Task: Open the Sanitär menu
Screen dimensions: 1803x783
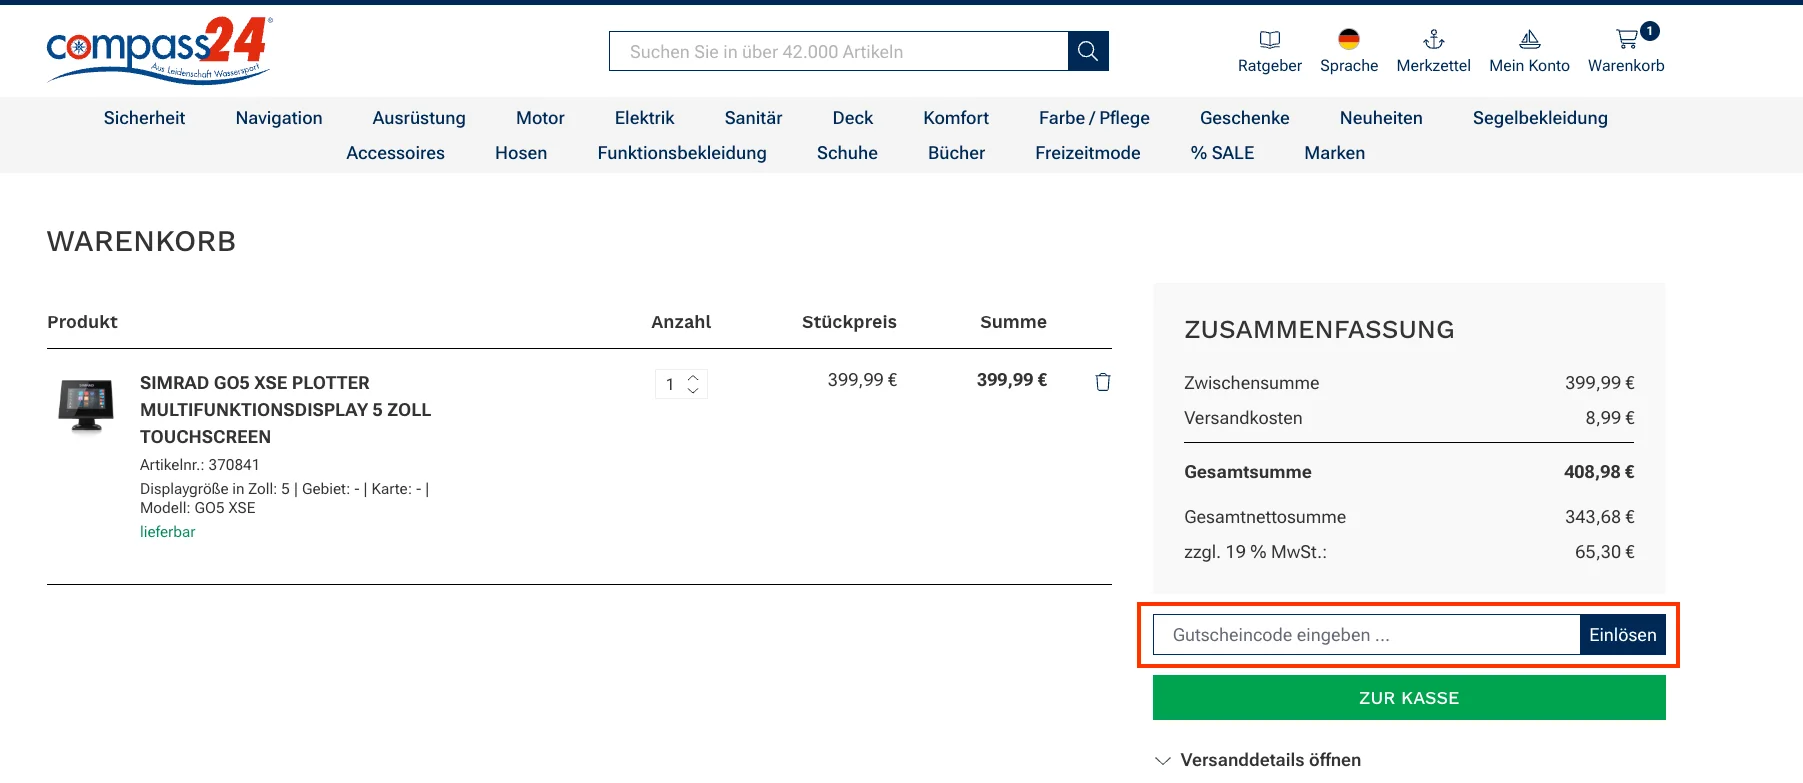Action: tap(754, 118)
